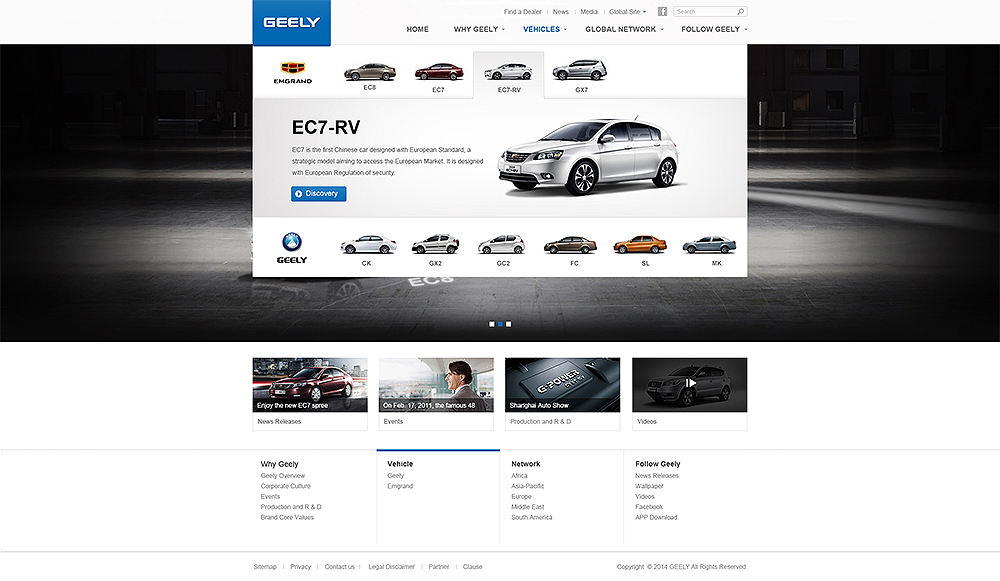Expand the FOLLOW GEELY menu
The image size is (1000, 581).
coord(714,29)
